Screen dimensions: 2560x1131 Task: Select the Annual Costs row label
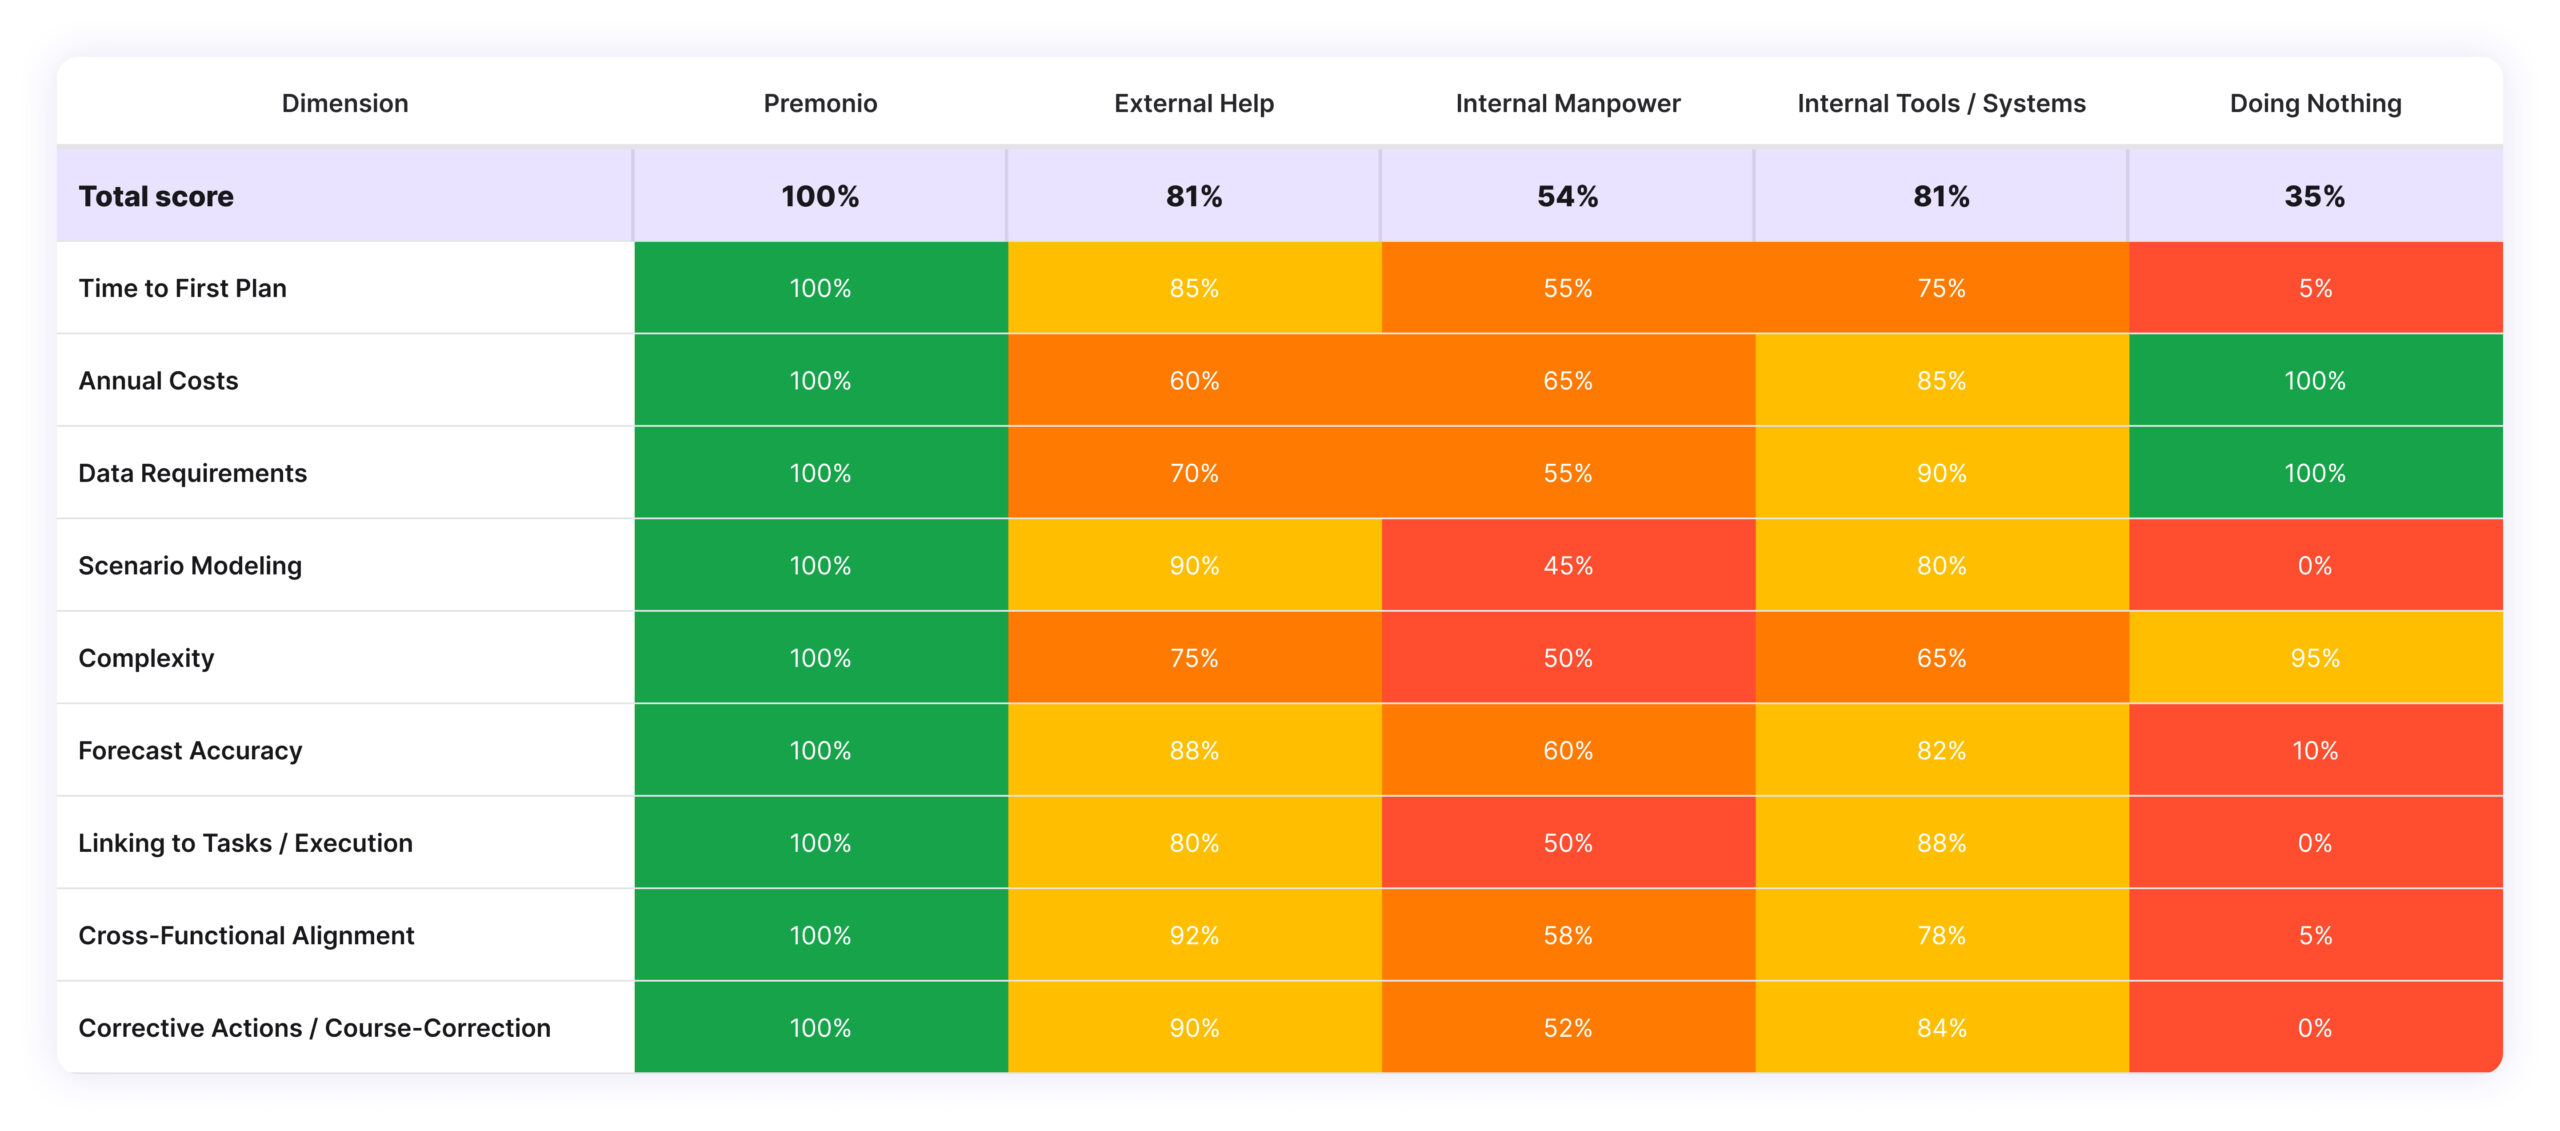[x=158, y=381]
